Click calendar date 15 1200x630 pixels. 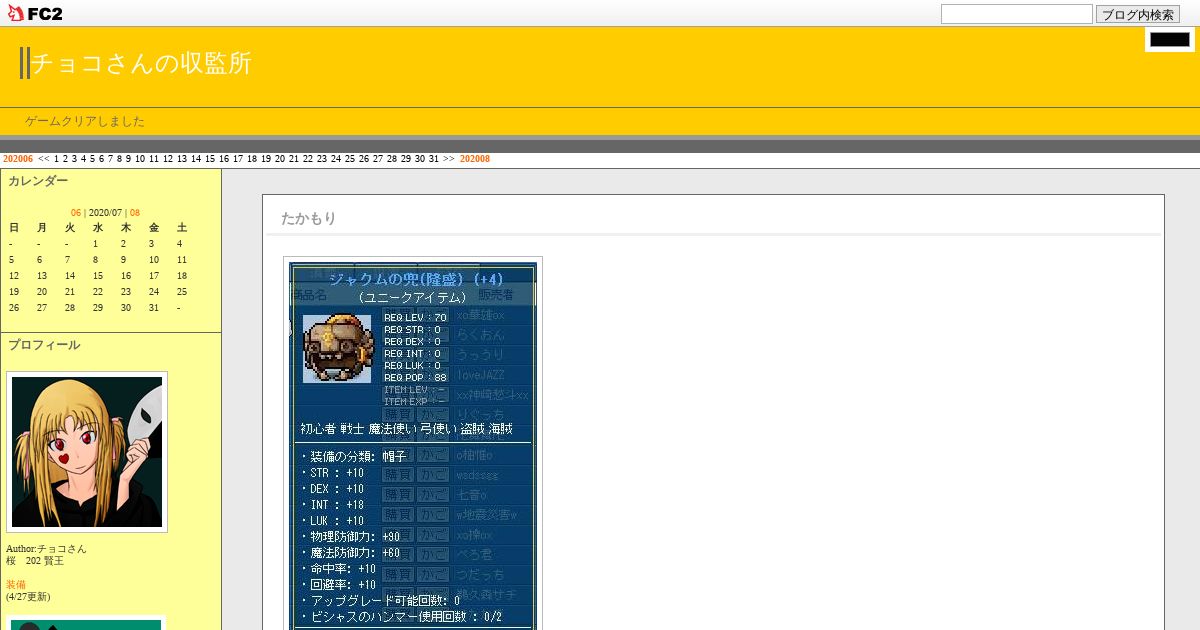[x=98, y=275]
